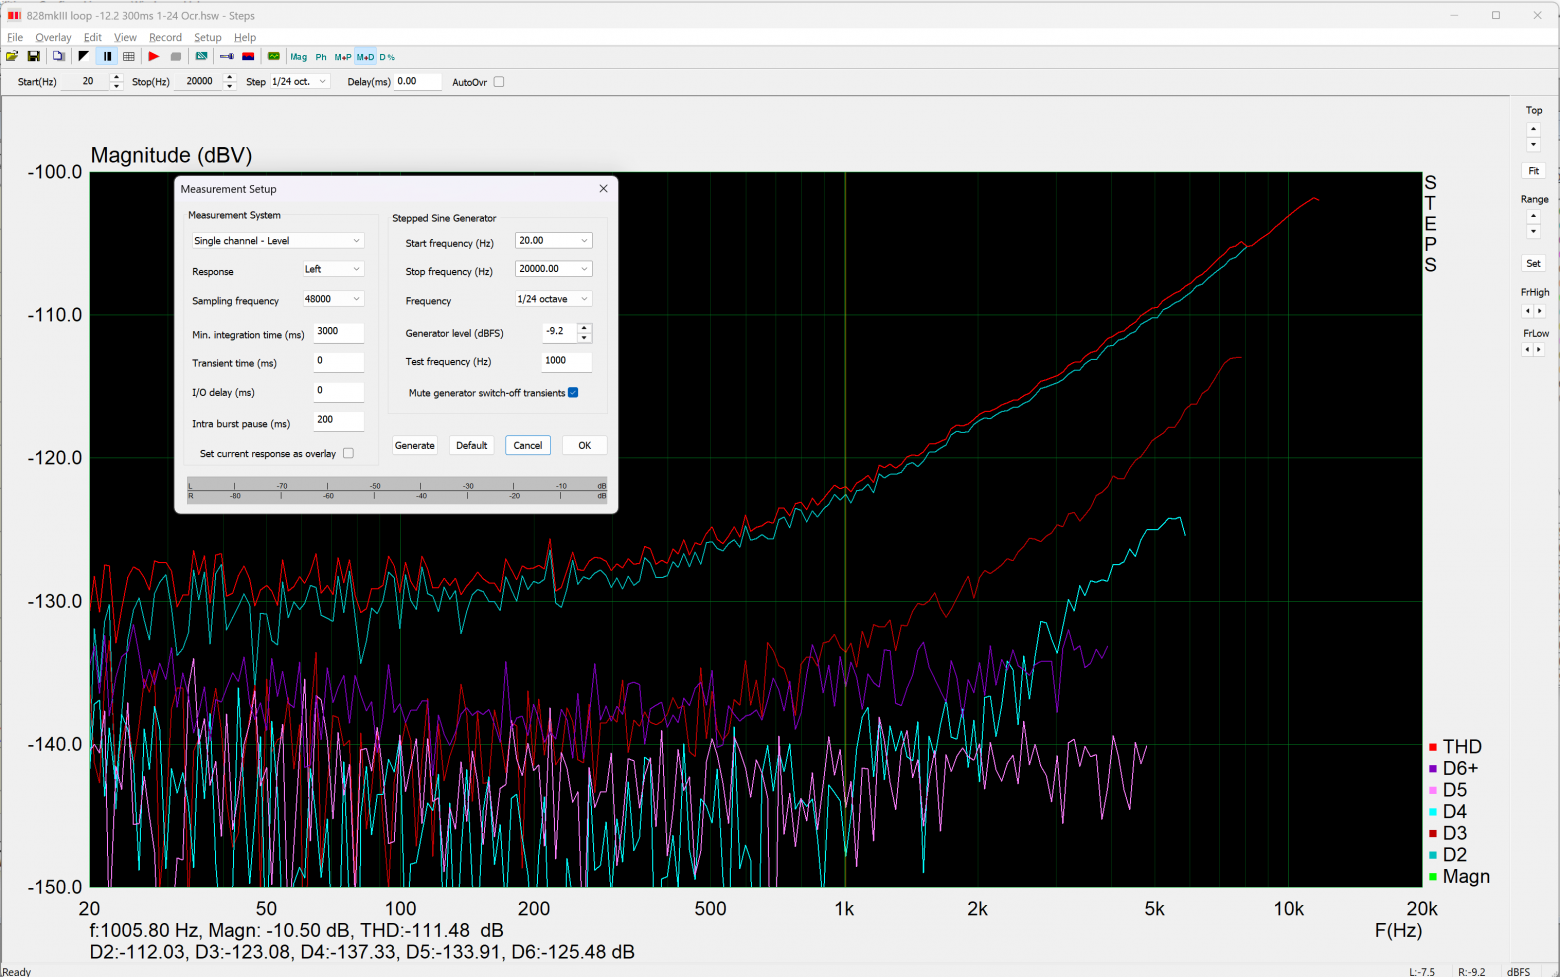Open the Overlay menu
The width and height of the screenshot is (1560, 977).
[53, 38]
